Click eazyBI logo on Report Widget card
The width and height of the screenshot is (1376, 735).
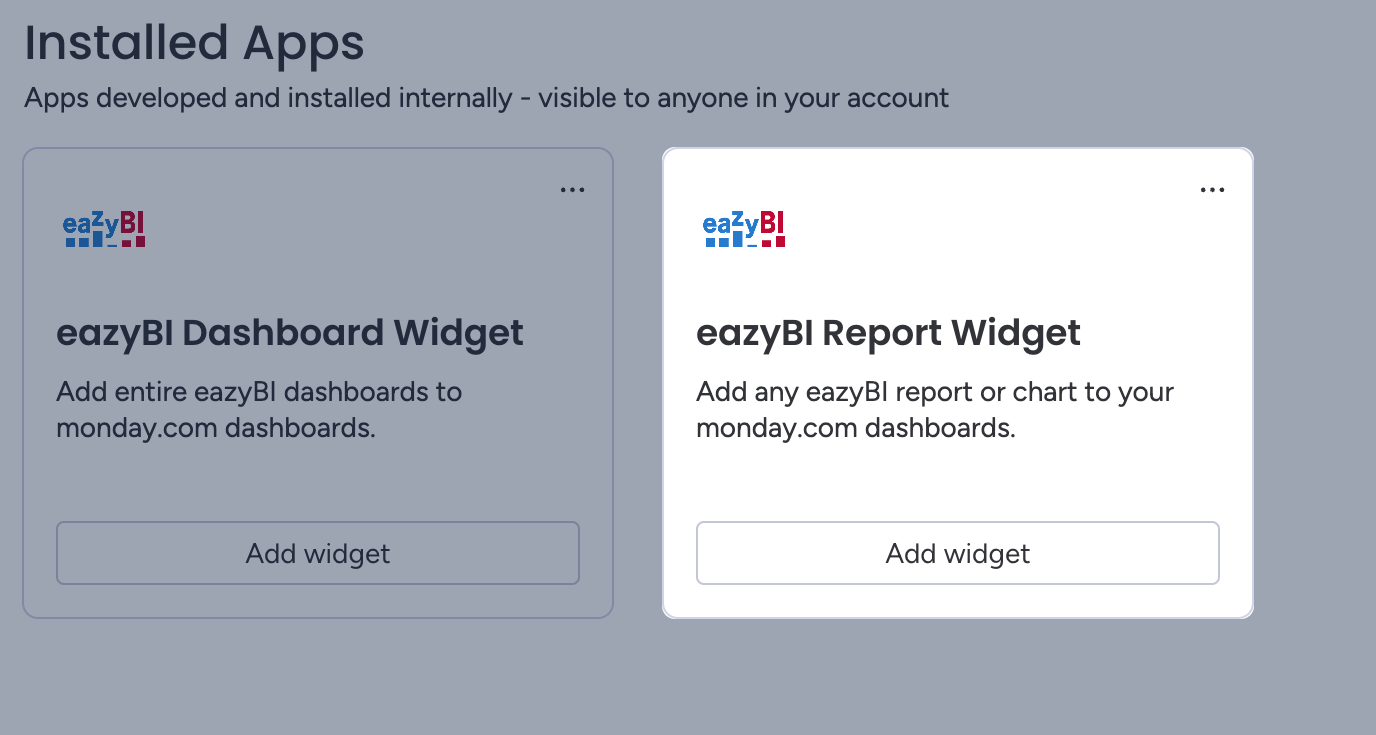[x=745, y=229]
